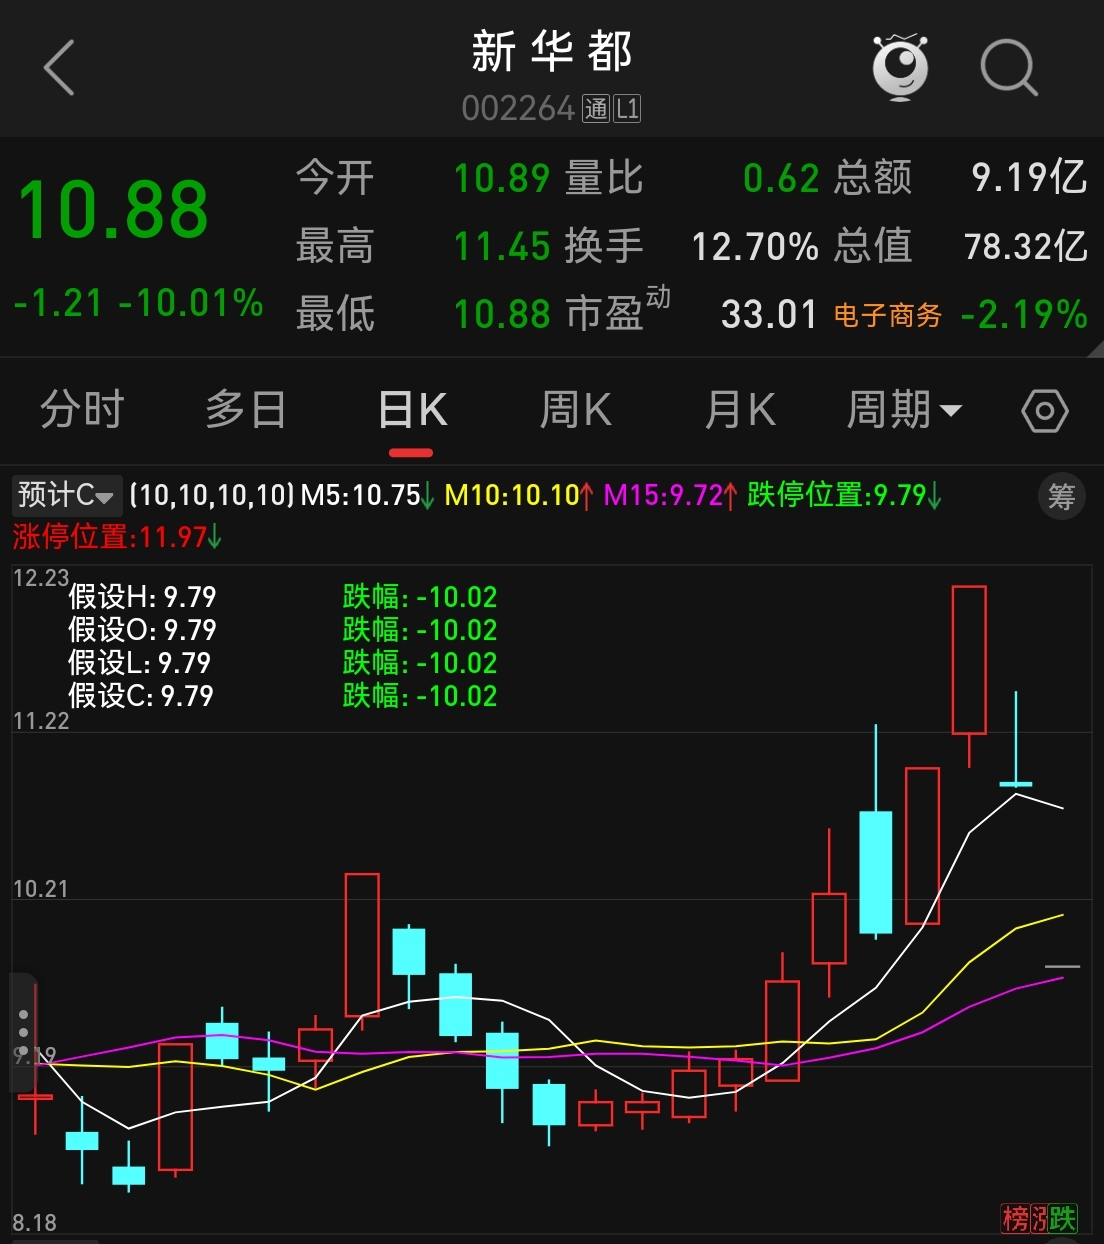Tap indicator parameters (10,10,10,10)
Screen dimensions: 1104x1244
coord(212,495)
